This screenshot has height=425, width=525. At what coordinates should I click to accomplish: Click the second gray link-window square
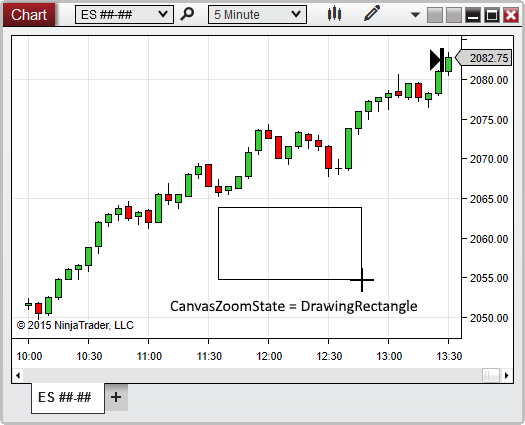coord(454,15)
